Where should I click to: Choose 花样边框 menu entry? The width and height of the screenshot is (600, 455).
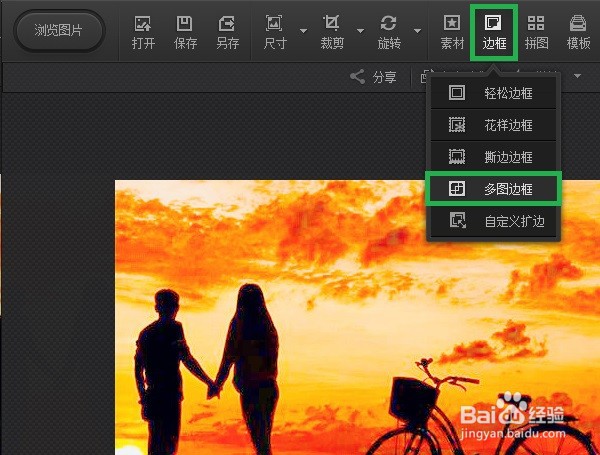click(x=493, y=125)
